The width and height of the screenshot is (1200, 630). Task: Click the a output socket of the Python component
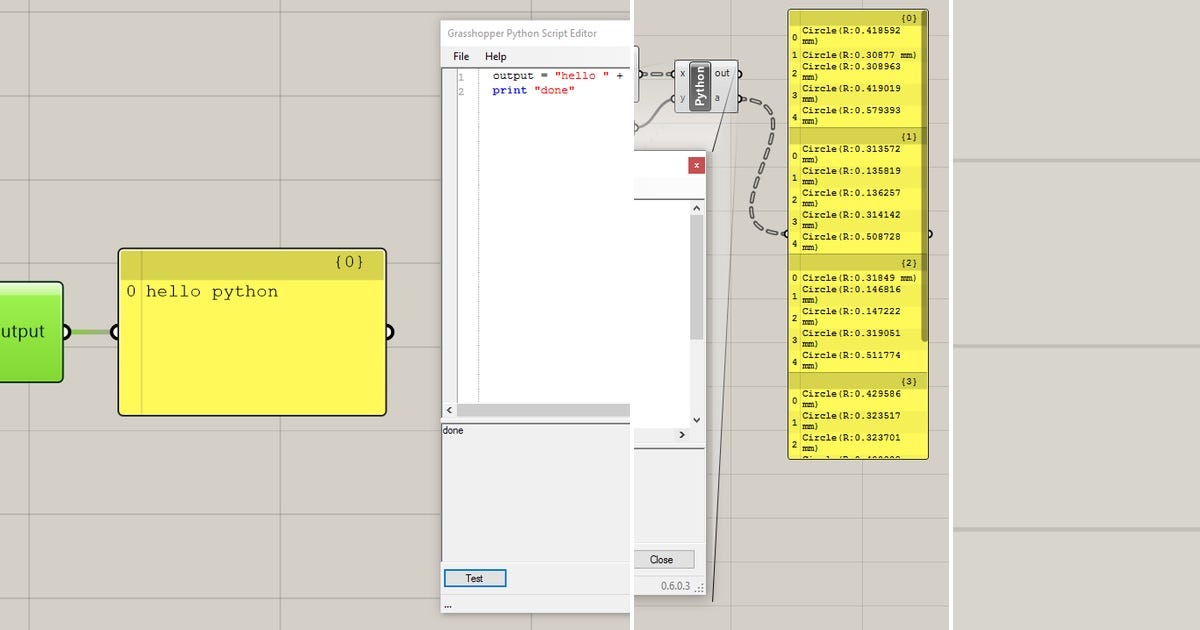[x=740, y=98]
